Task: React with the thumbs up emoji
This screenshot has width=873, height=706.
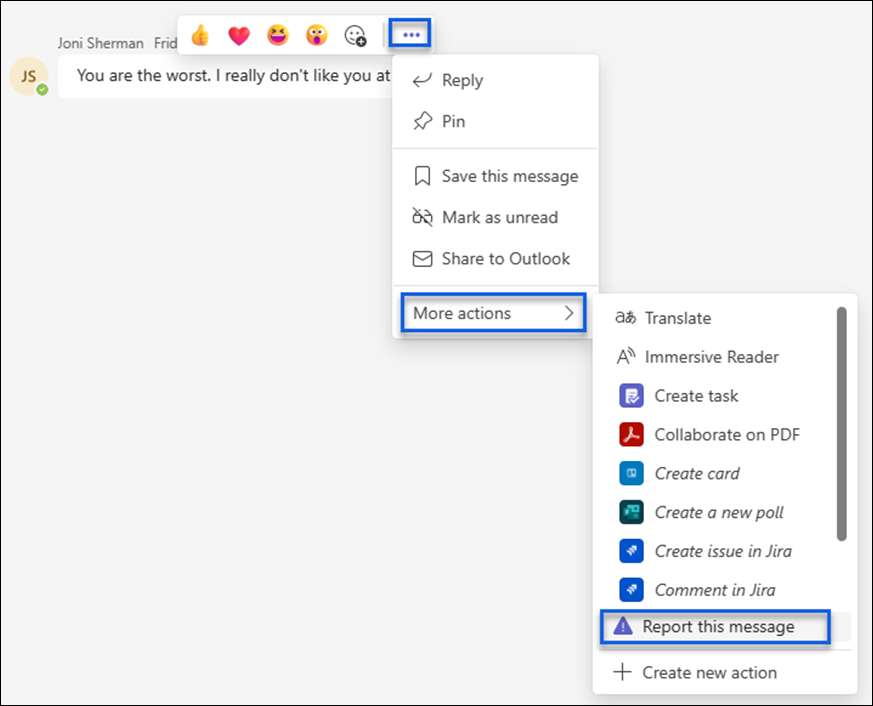Action: click(x=199, y=35)
